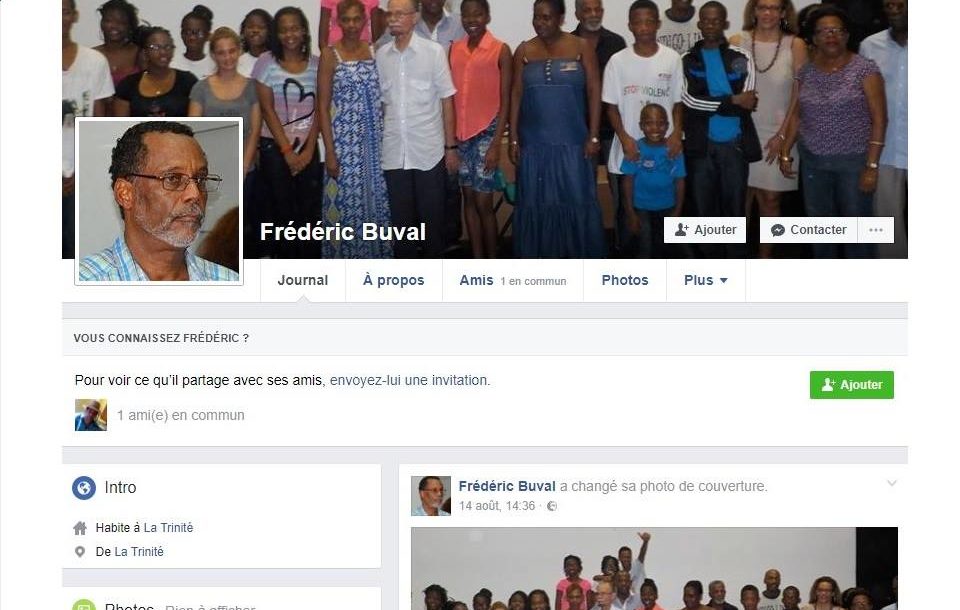Viewport: 960px width, 610px height.
Task: Select the Photos tab
Action: [624, 281]
